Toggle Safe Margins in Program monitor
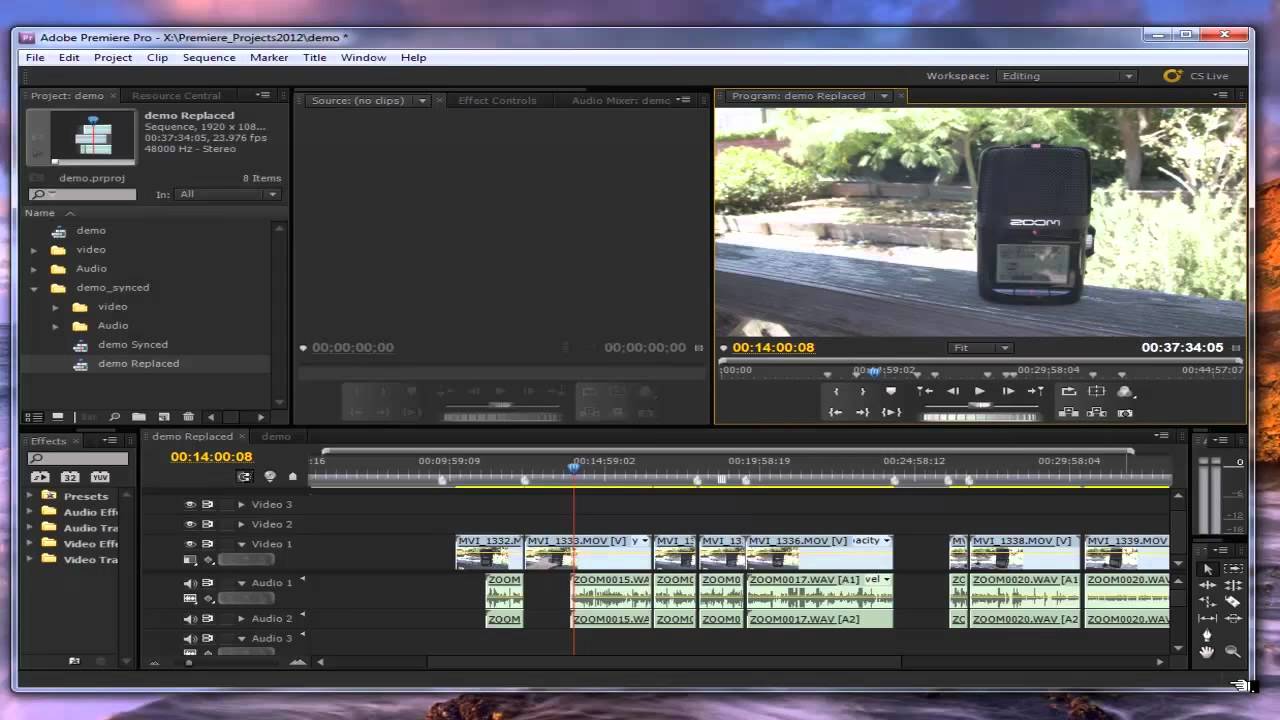 [x=1097, y=392]
